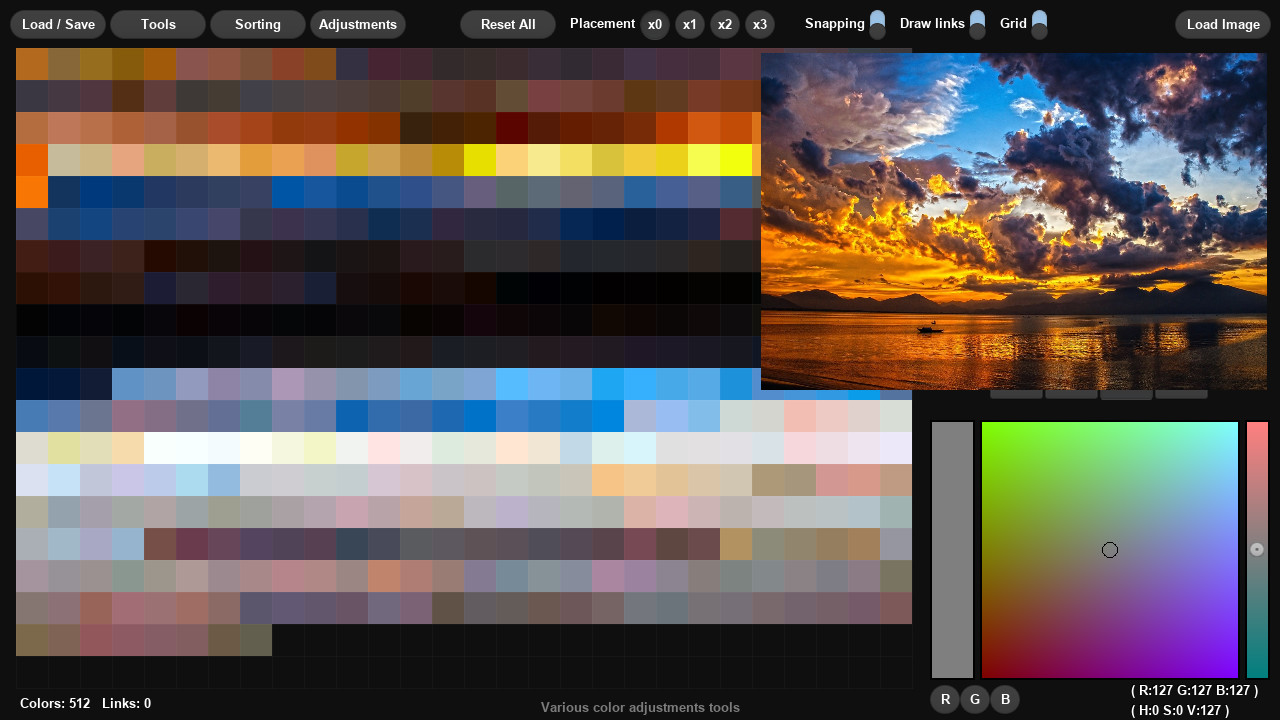
Task: Click the B channel button
Action: point(1005,699)
